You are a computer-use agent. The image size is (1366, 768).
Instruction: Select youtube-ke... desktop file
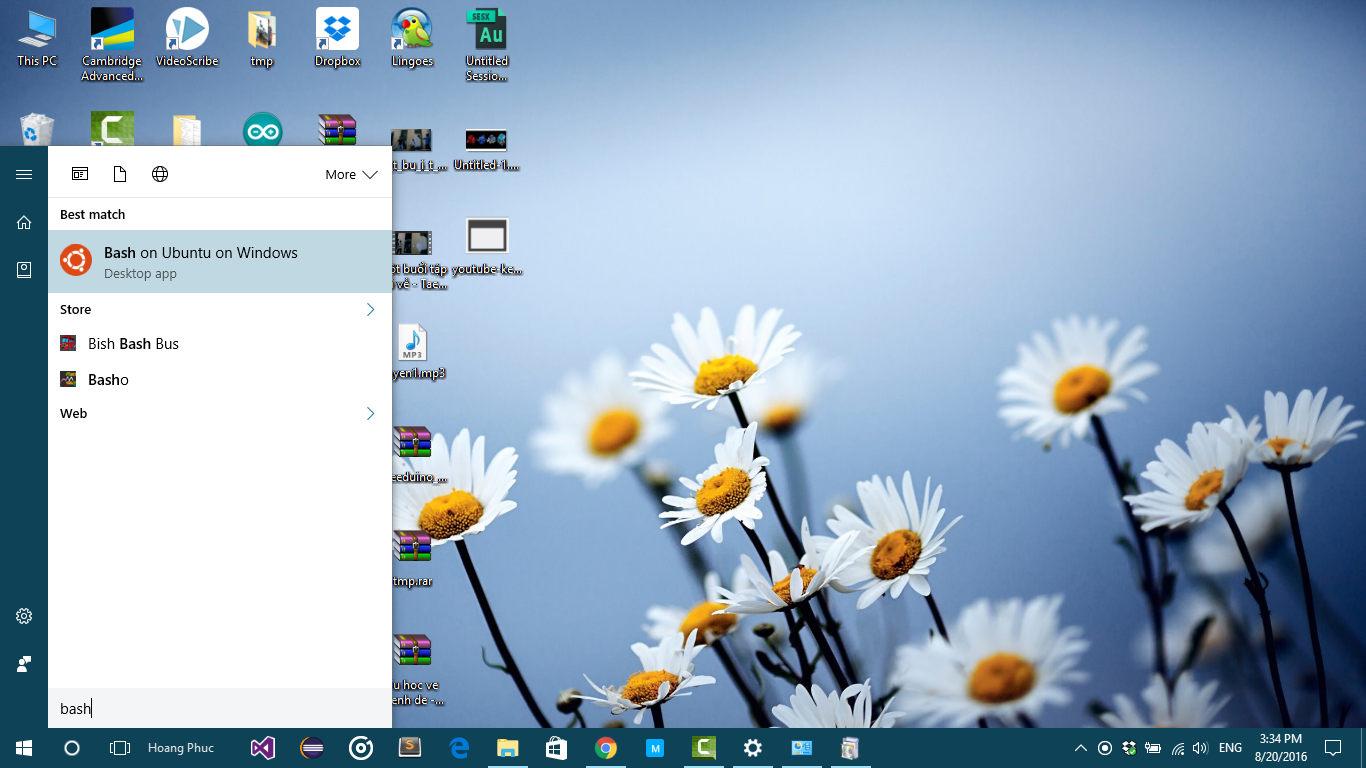tap(487, 247)
